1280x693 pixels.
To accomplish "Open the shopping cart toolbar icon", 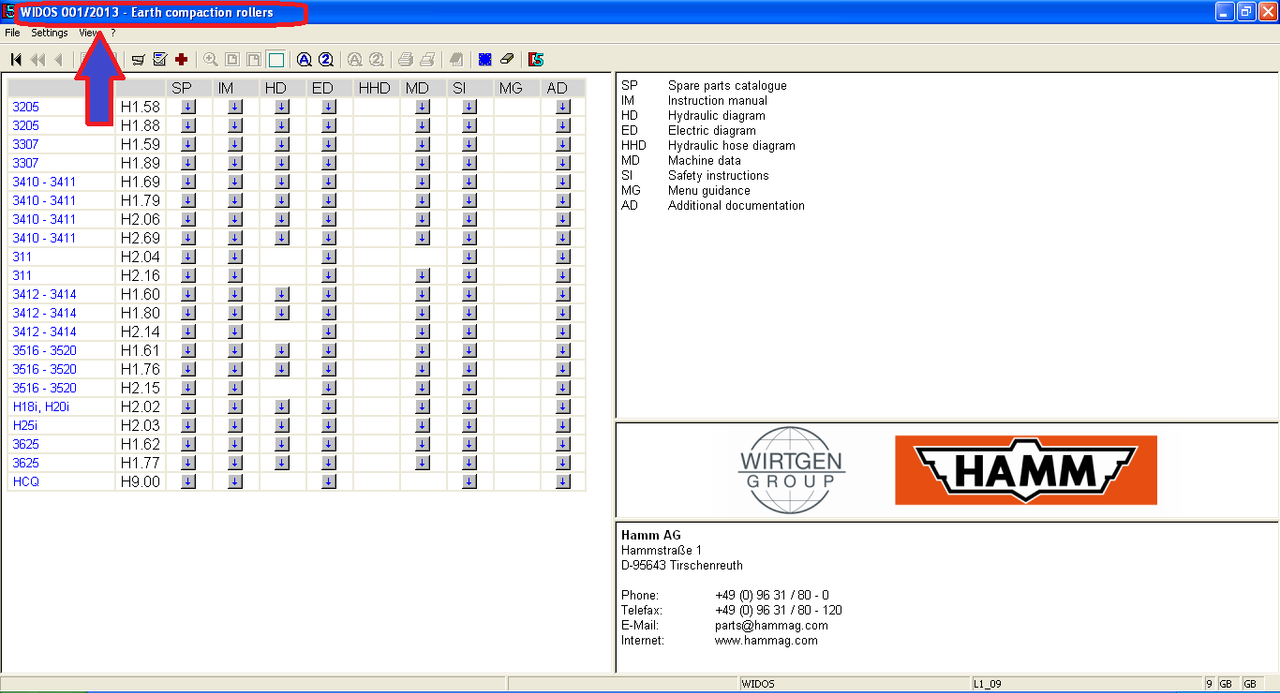I will point(138,59).
